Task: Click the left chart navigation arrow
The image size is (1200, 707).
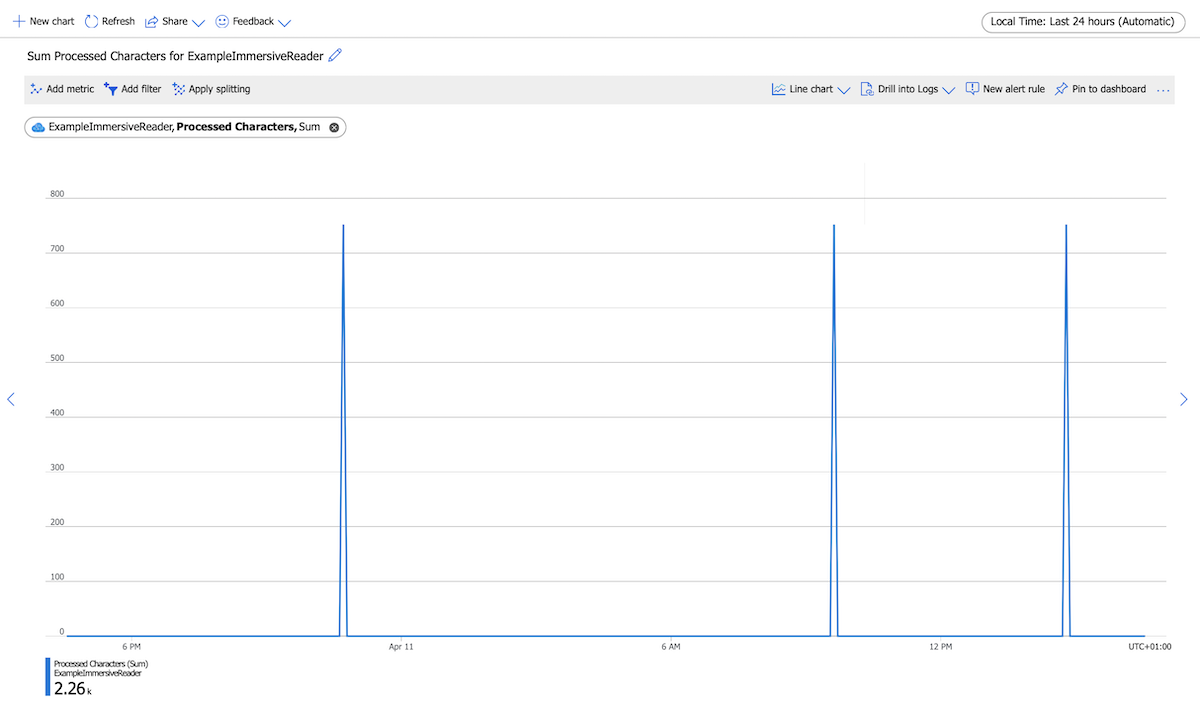Action: tap(11, 399)
